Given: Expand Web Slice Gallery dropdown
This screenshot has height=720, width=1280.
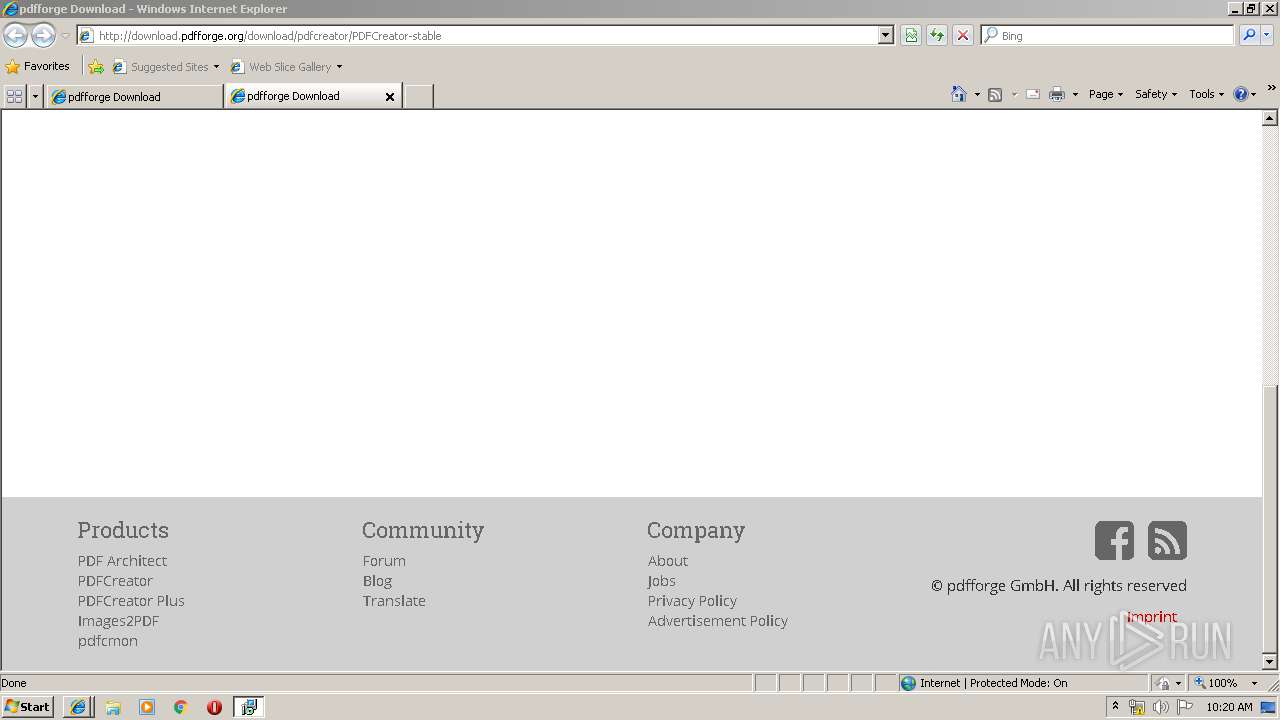Looking at the screenshot, I should click(339, 67).
